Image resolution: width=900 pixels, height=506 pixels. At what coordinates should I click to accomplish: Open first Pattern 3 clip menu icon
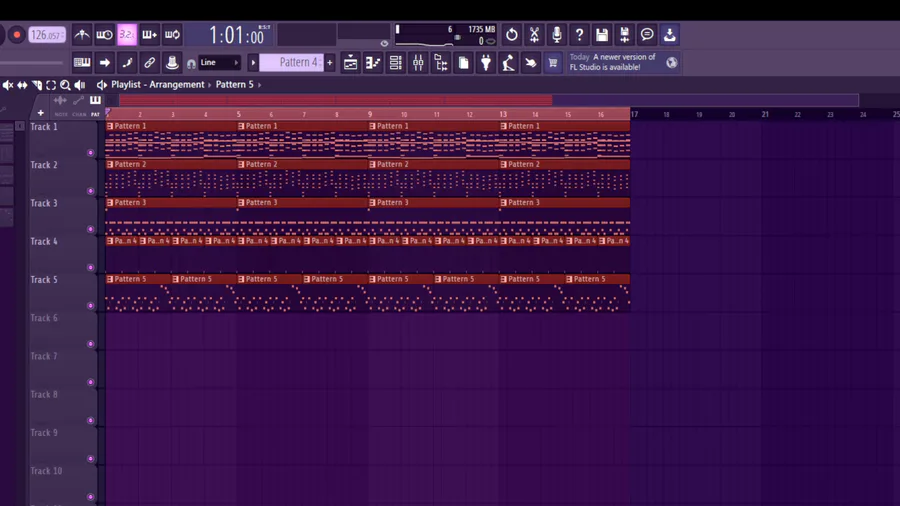tap(110, 203)
